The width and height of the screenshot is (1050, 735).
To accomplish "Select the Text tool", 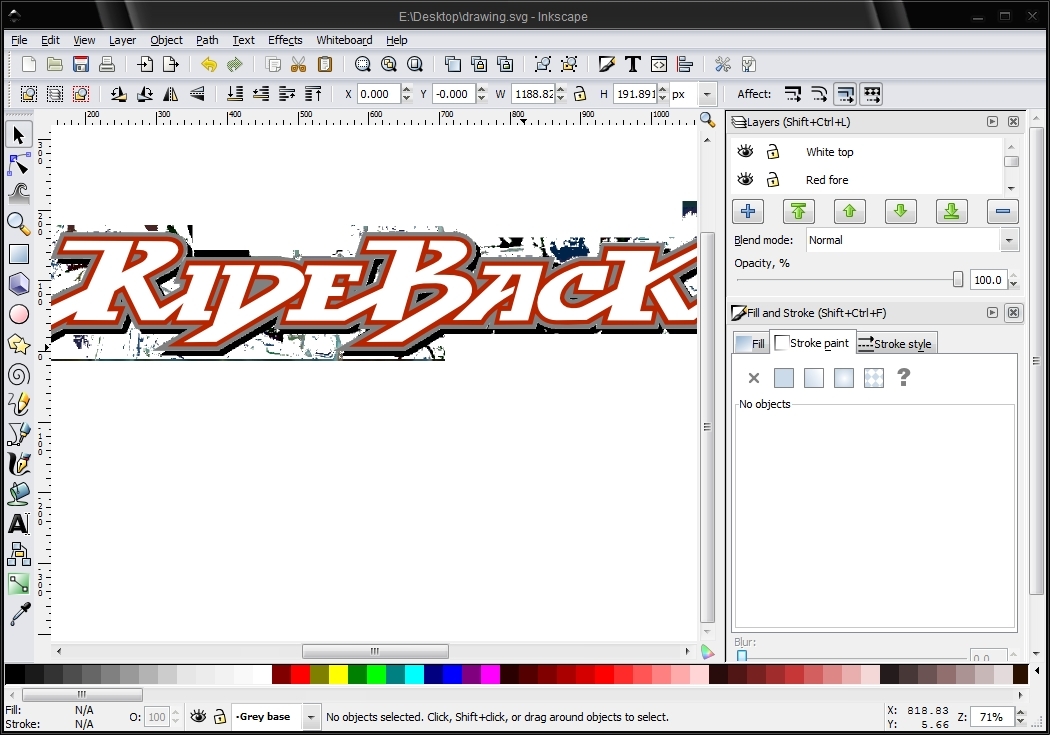I will (19, 523).
